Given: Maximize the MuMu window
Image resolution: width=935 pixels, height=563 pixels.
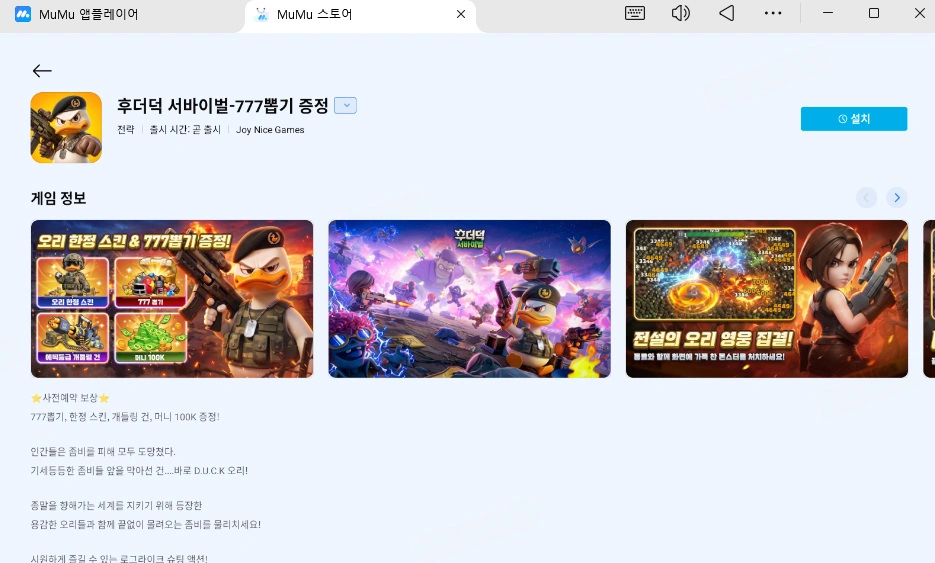Looking at the screenshot, I should pos(874,13).
